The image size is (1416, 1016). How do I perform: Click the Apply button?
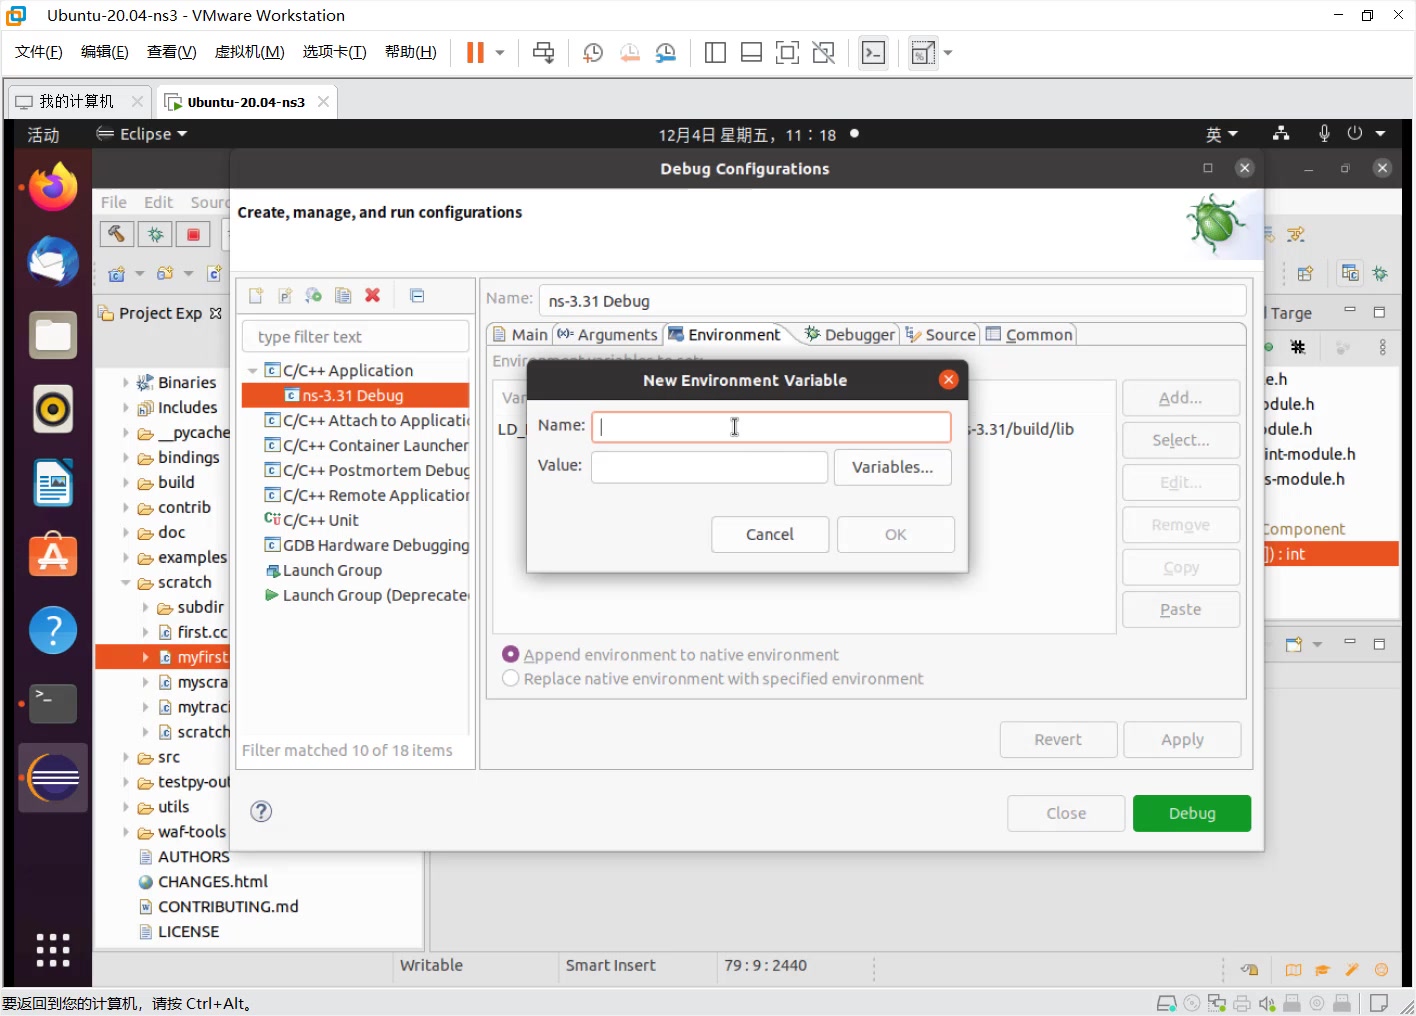(x=1182, y=739)
